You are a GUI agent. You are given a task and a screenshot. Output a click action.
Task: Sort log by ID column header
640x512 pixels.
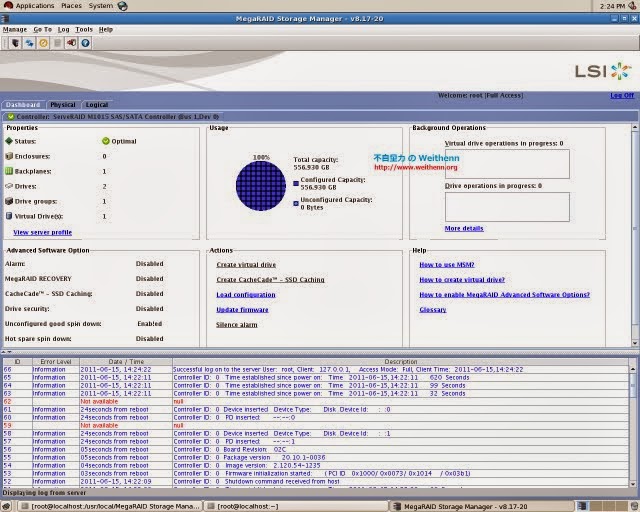click(18, 362)
